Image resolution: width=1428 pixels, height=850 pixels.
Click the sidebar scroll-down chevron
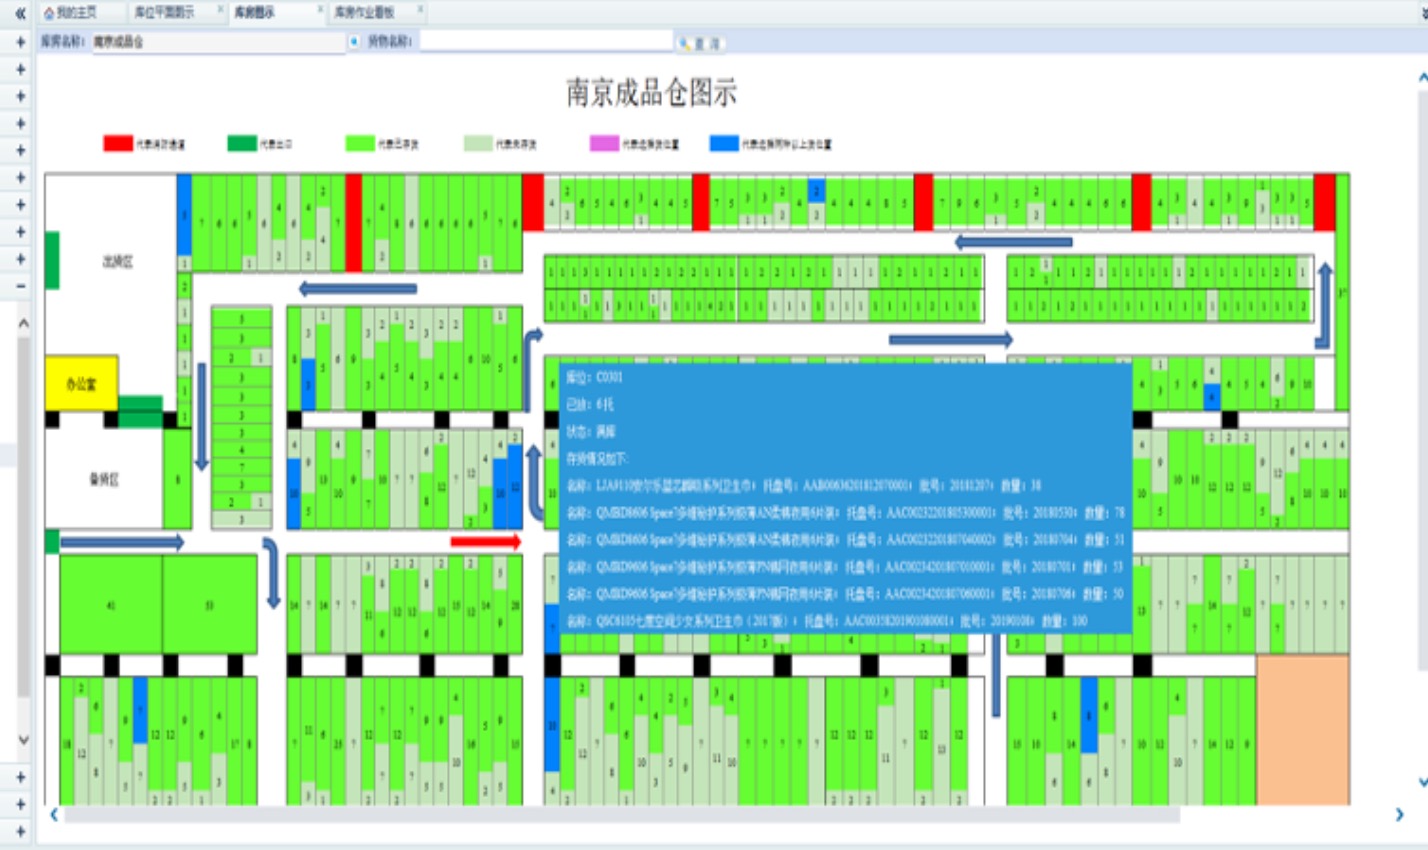pos(23,740)
